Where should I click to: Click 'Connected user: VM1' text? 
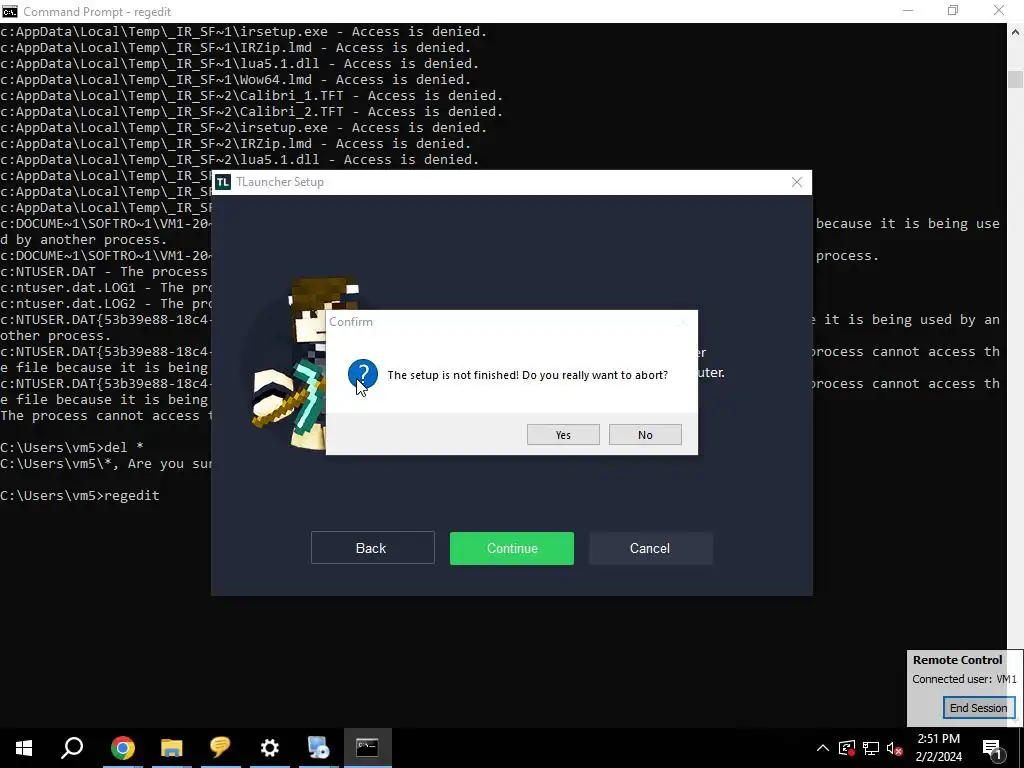(964, 679)
